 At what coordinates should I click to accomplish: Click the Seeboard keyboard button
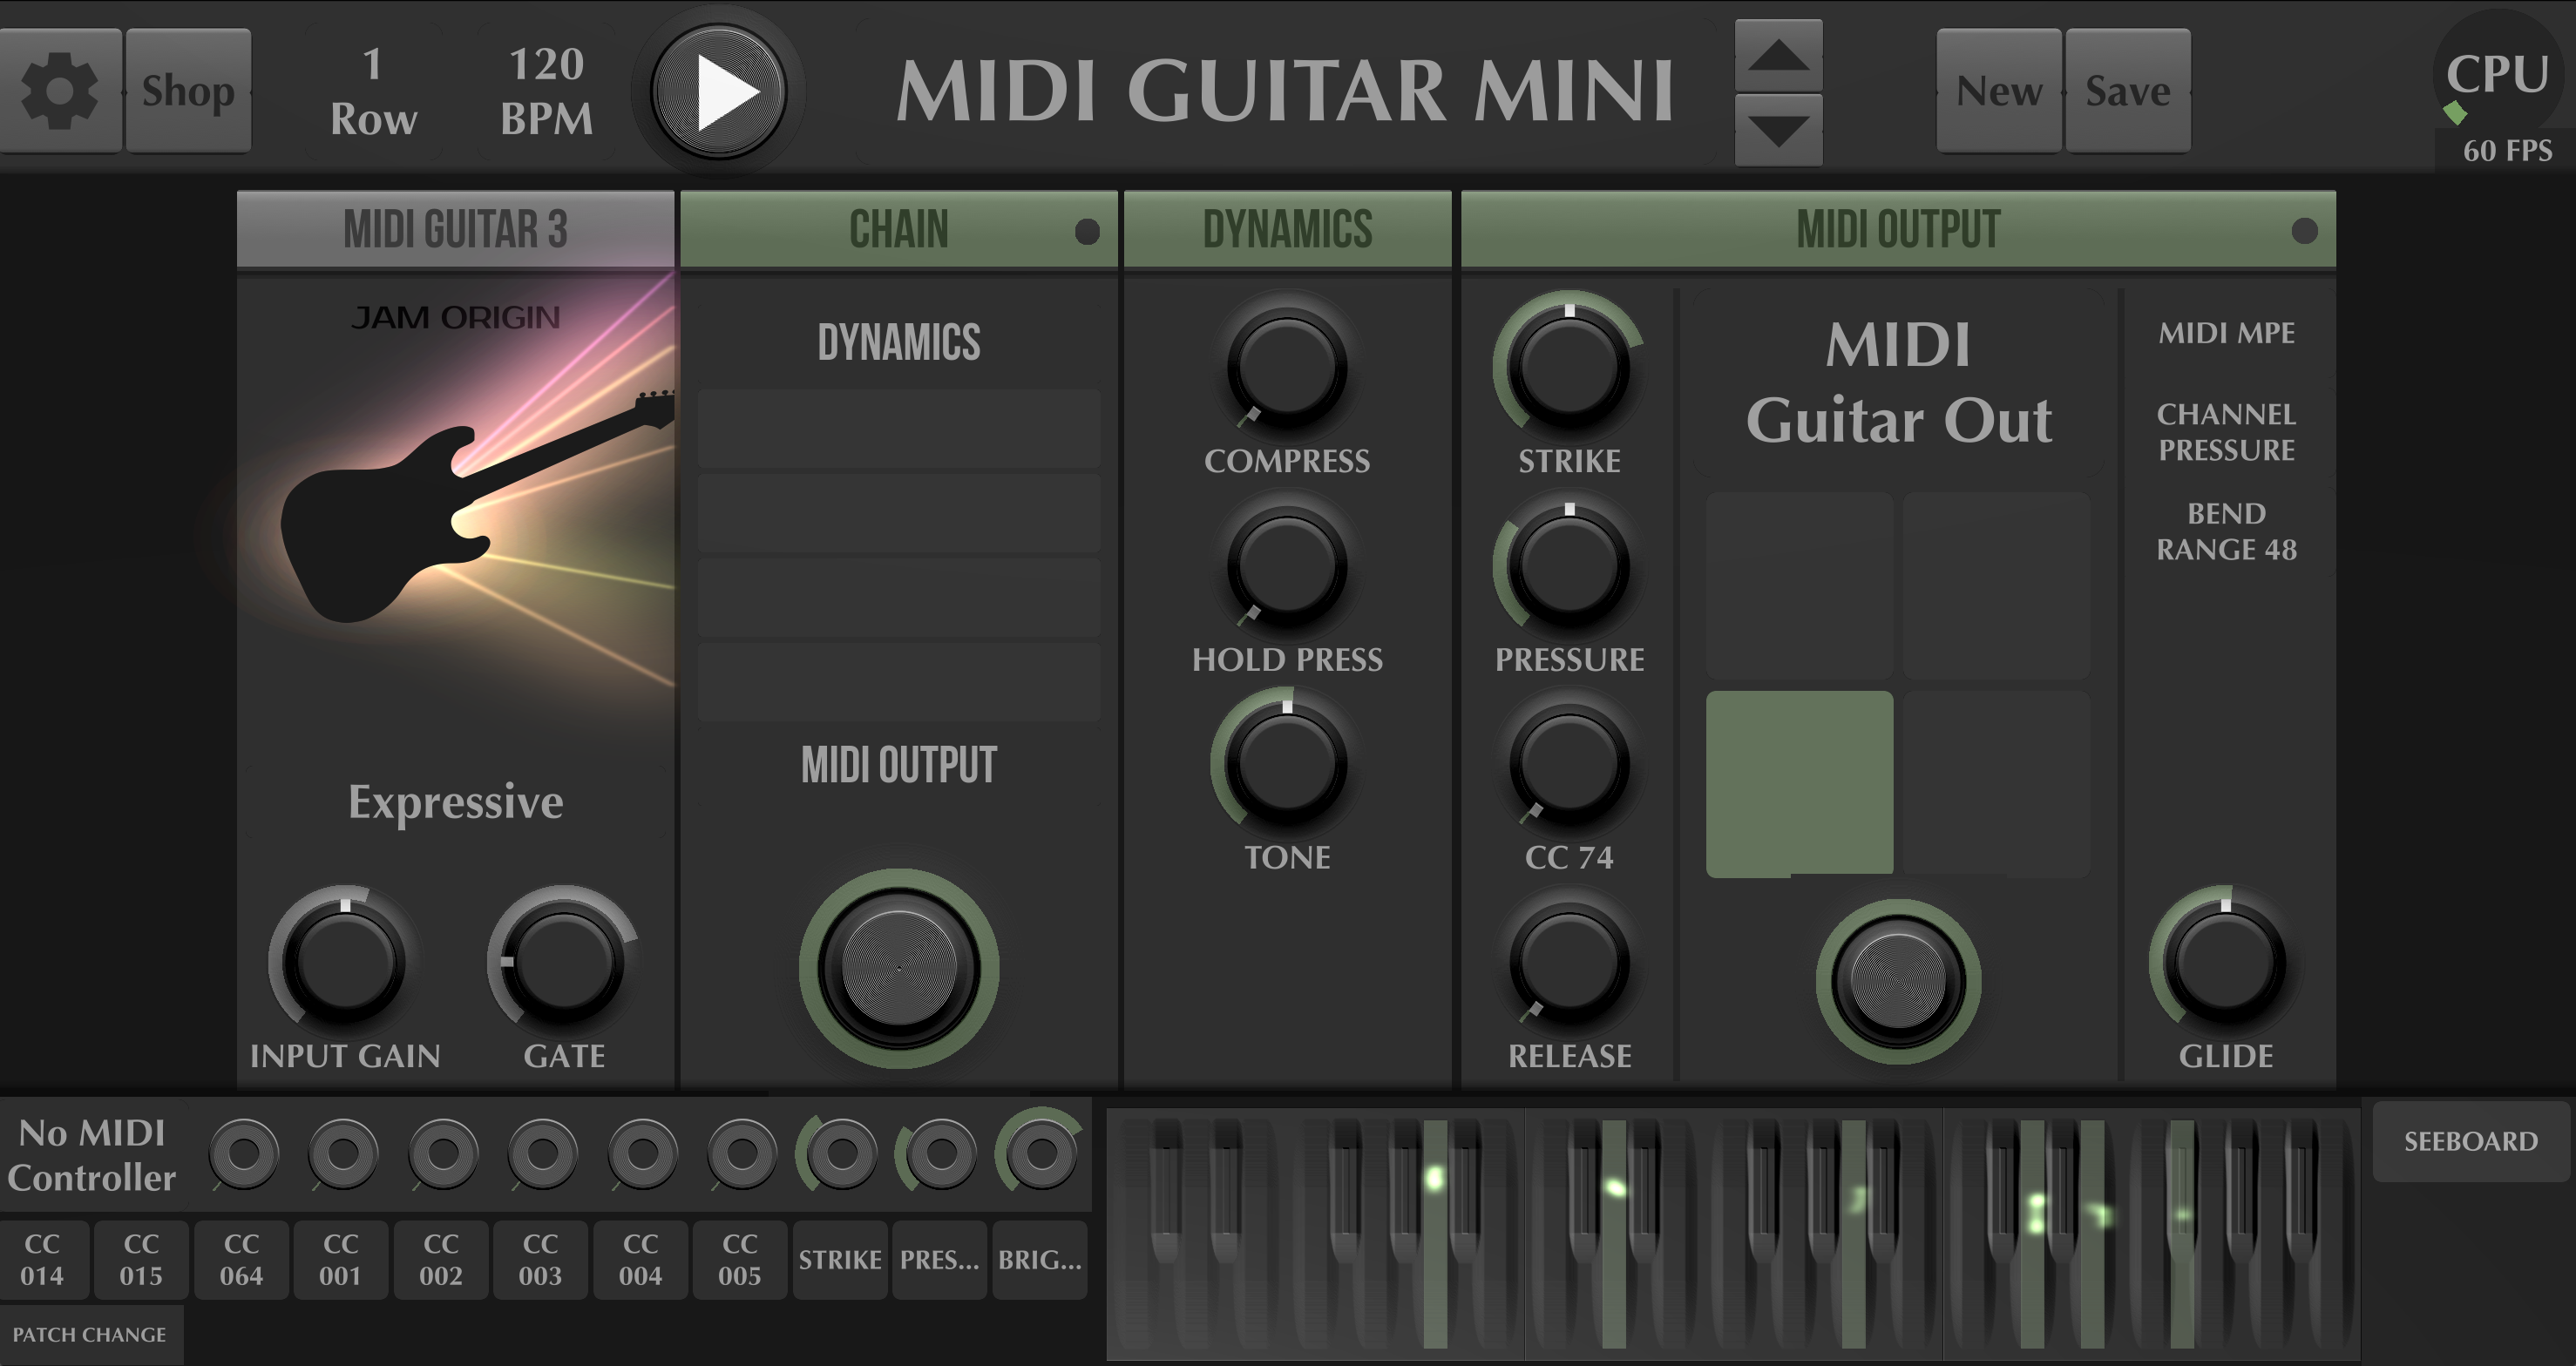tap(2470, 1142)
